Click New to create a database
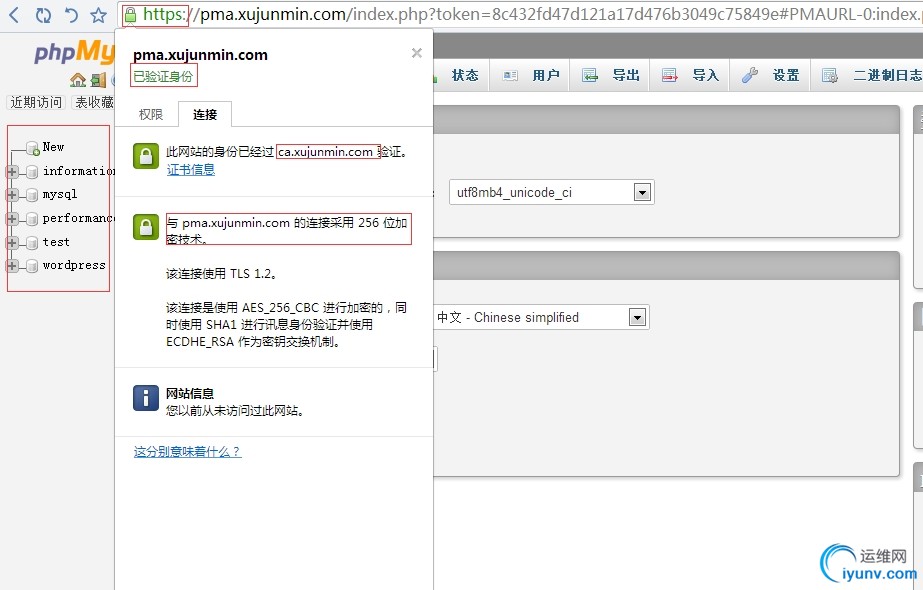This screenshot has width=923, height=590. (53, 147)
